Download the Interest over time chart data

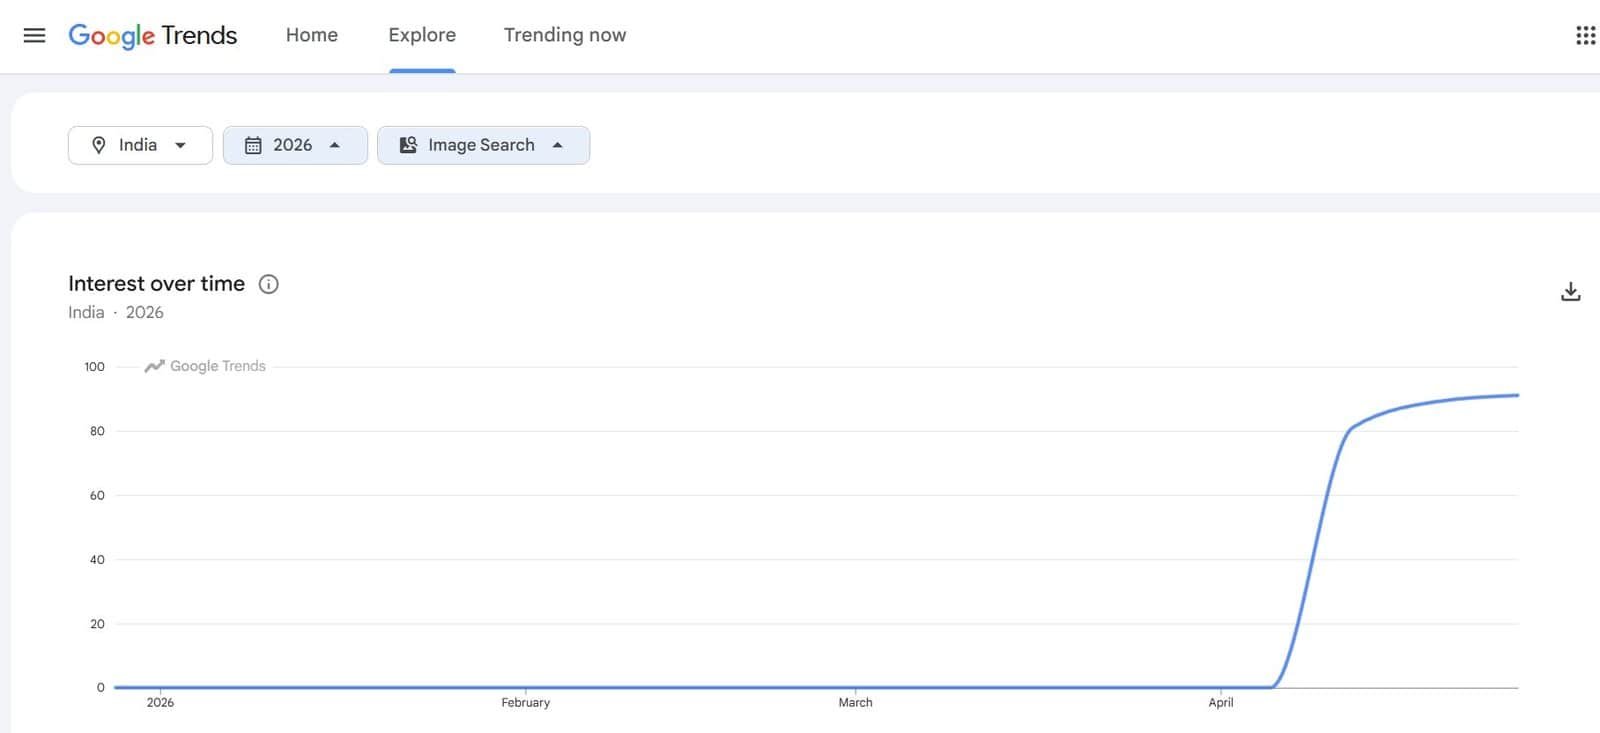pos(1570,291)
